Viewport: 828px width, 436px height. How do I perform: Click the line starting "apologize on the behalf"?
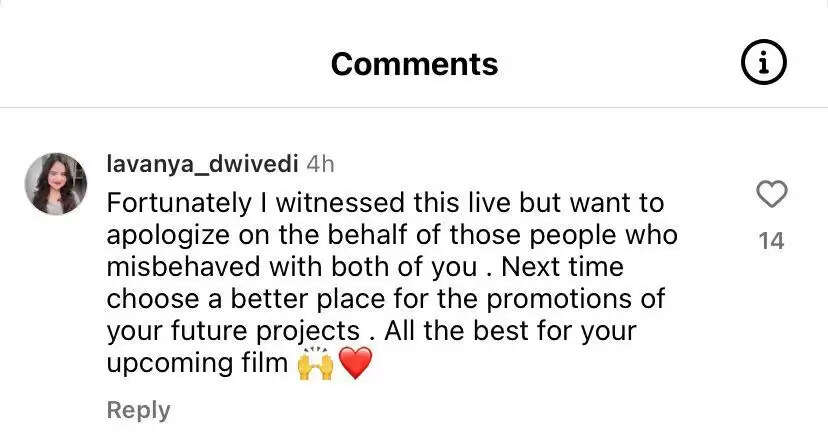pyautogui.click(x=392, y=235)
